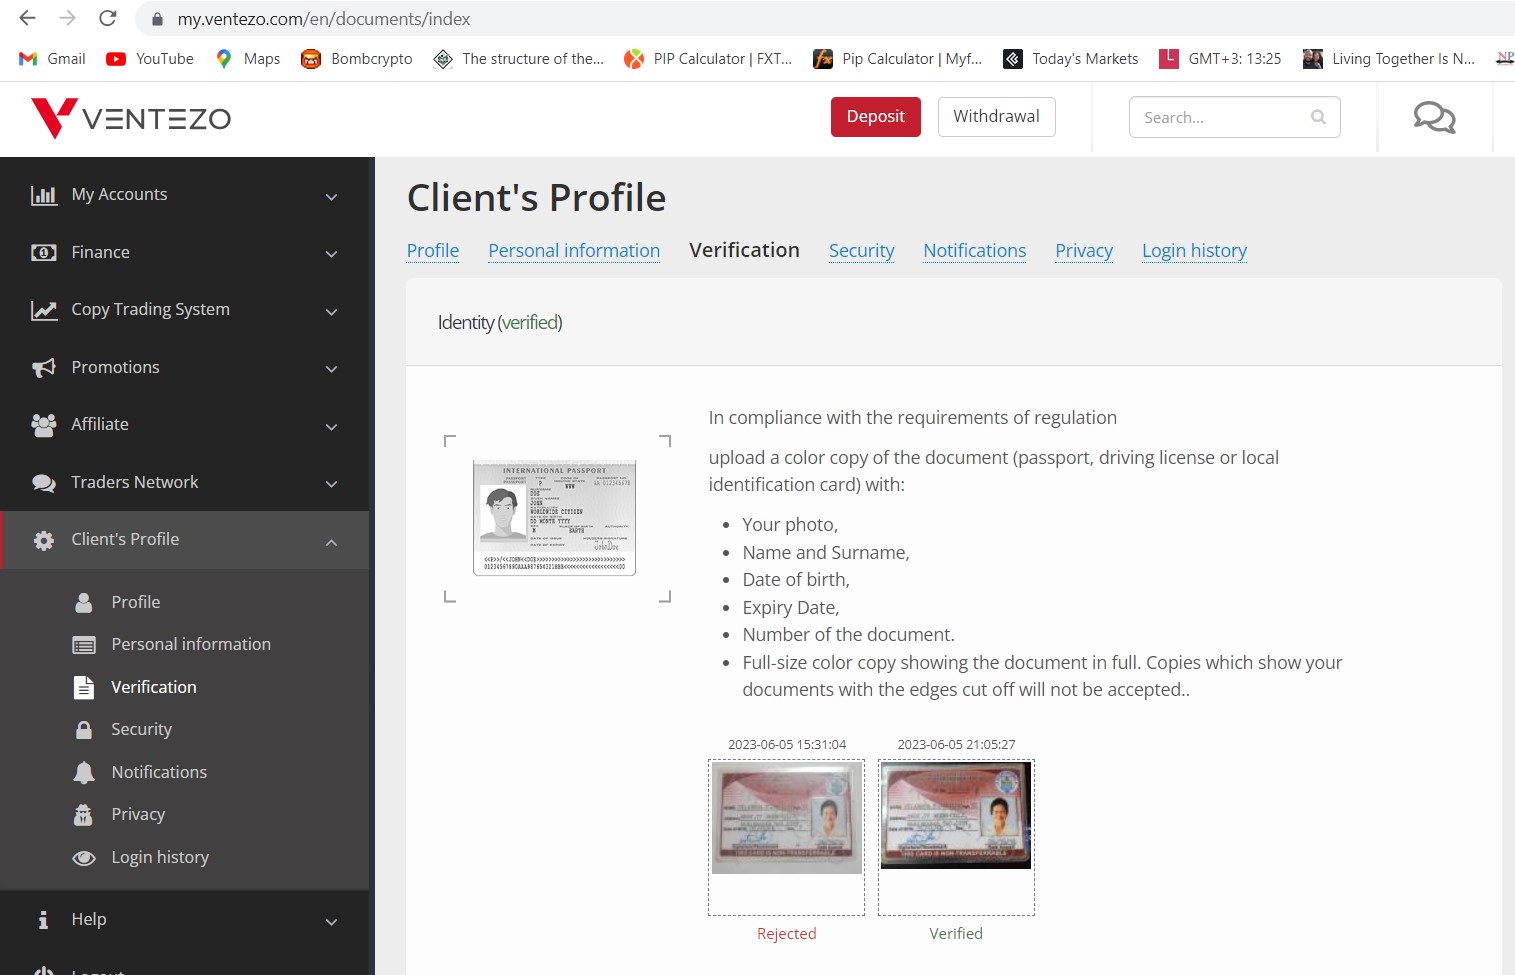
Task: Click the Promotions megaphone icon
Action: (x=44, y=368)
